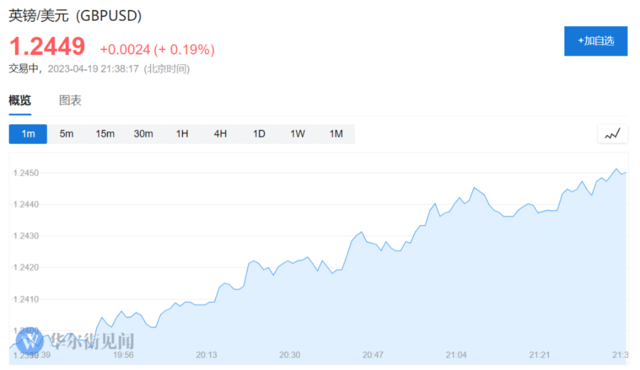640x370 pixels.
Task: Select the 4H timeframe
Action: click(220, 134)
